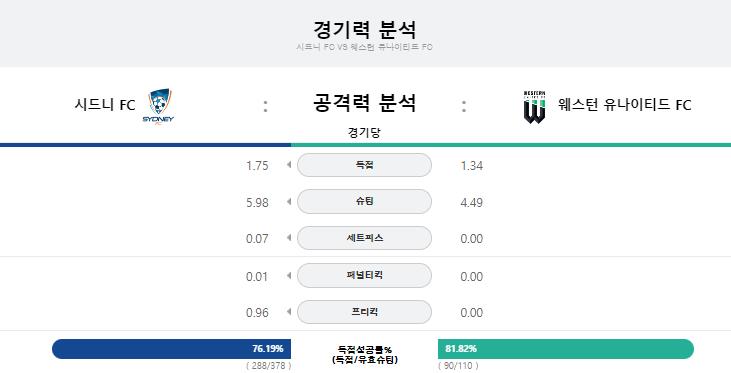Viewport: 731px width, 373px height.
Task: Select the 득점 stat pill
Action: pos(364,165)
